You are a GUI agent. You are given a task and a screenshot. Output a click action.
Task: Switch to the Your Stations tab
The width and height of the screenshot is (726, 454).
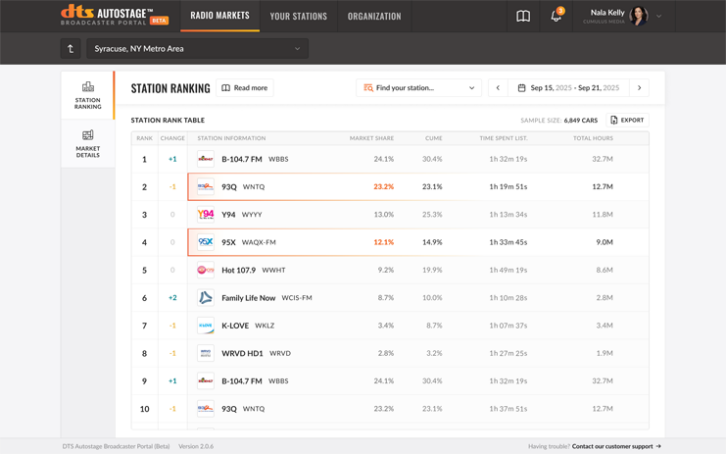pos(299,16)
